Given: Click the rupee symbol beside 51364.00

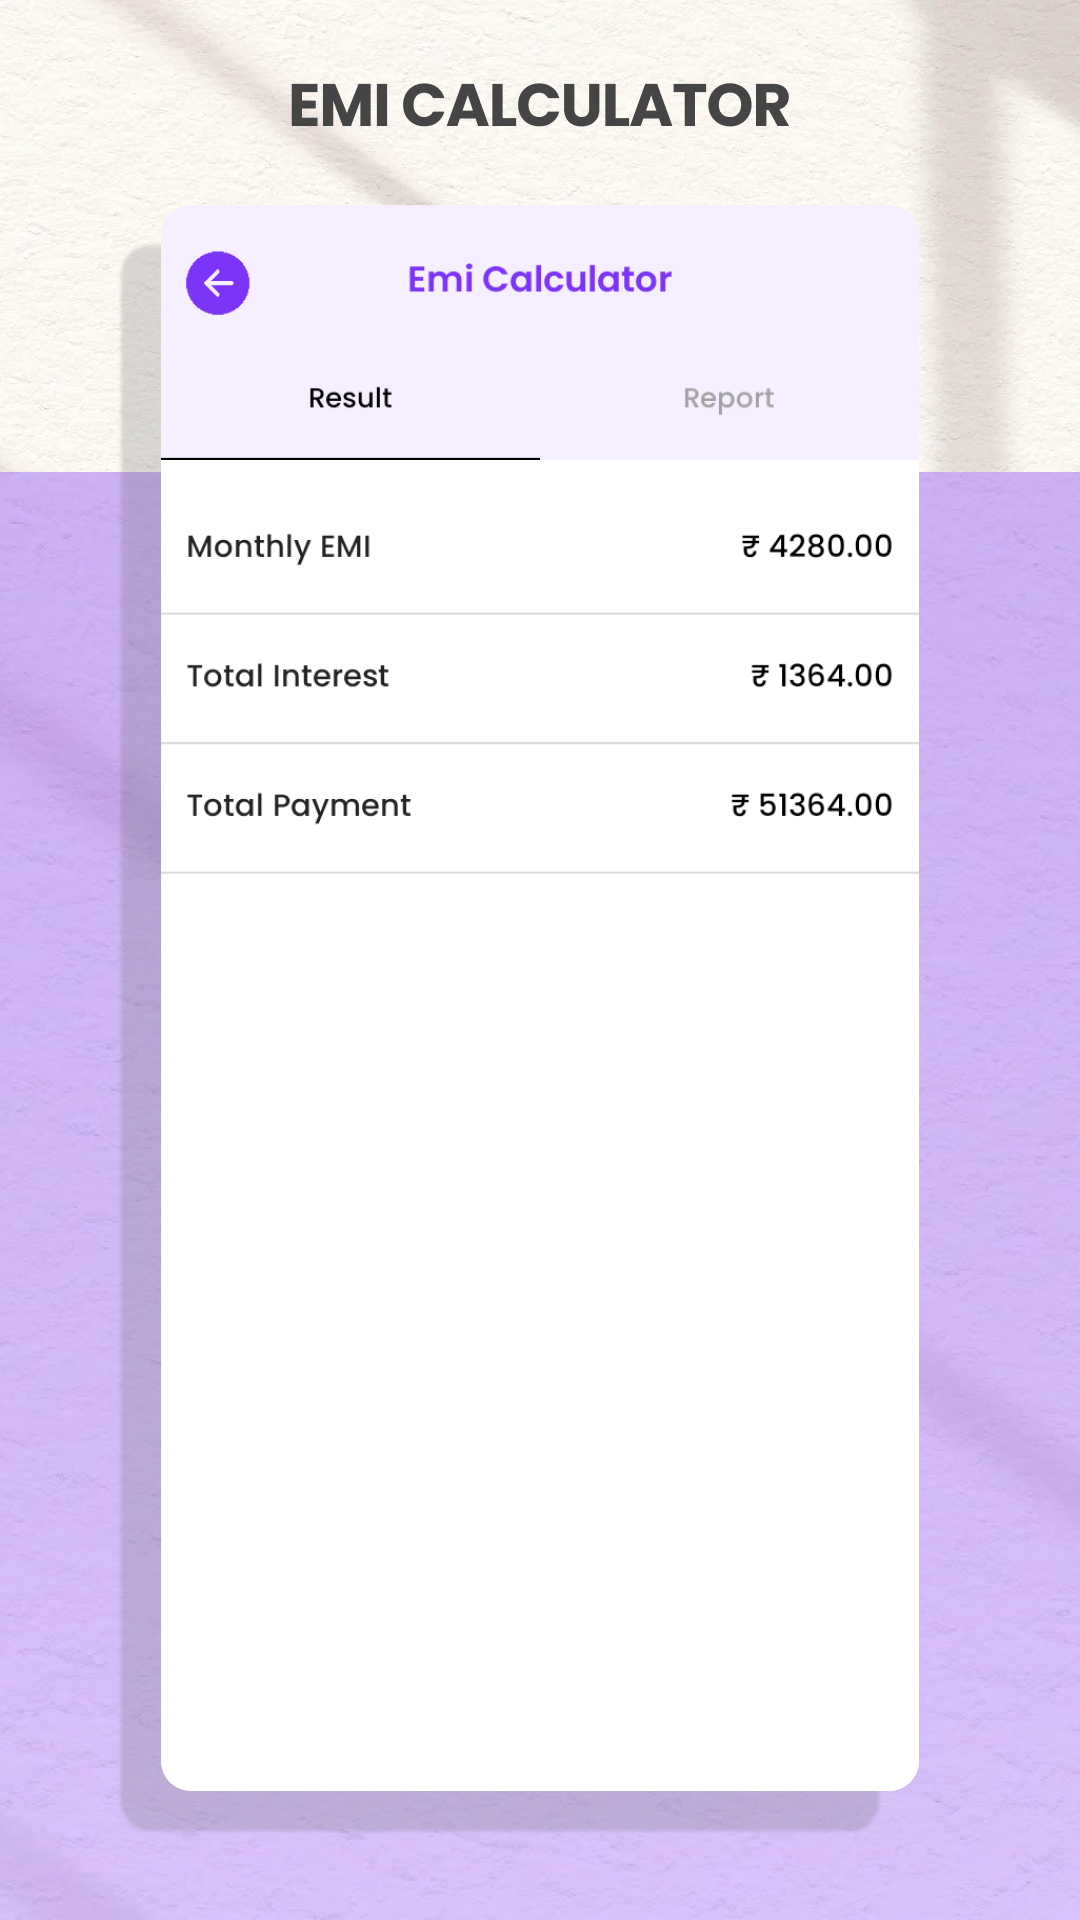Looking at the screenshot, I should tap(740, 805).
